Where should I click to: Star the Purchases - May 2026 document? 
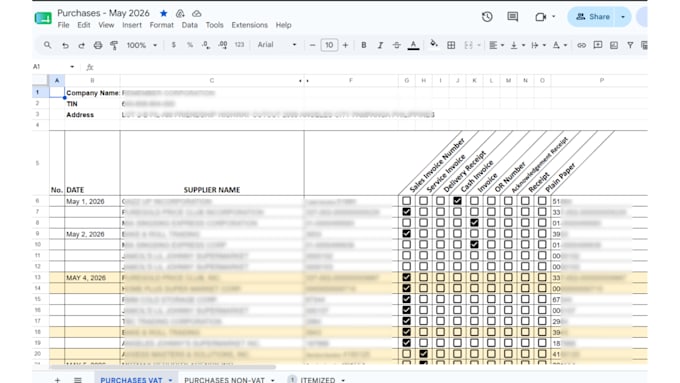pyautogui.click(x=163, y=13)
